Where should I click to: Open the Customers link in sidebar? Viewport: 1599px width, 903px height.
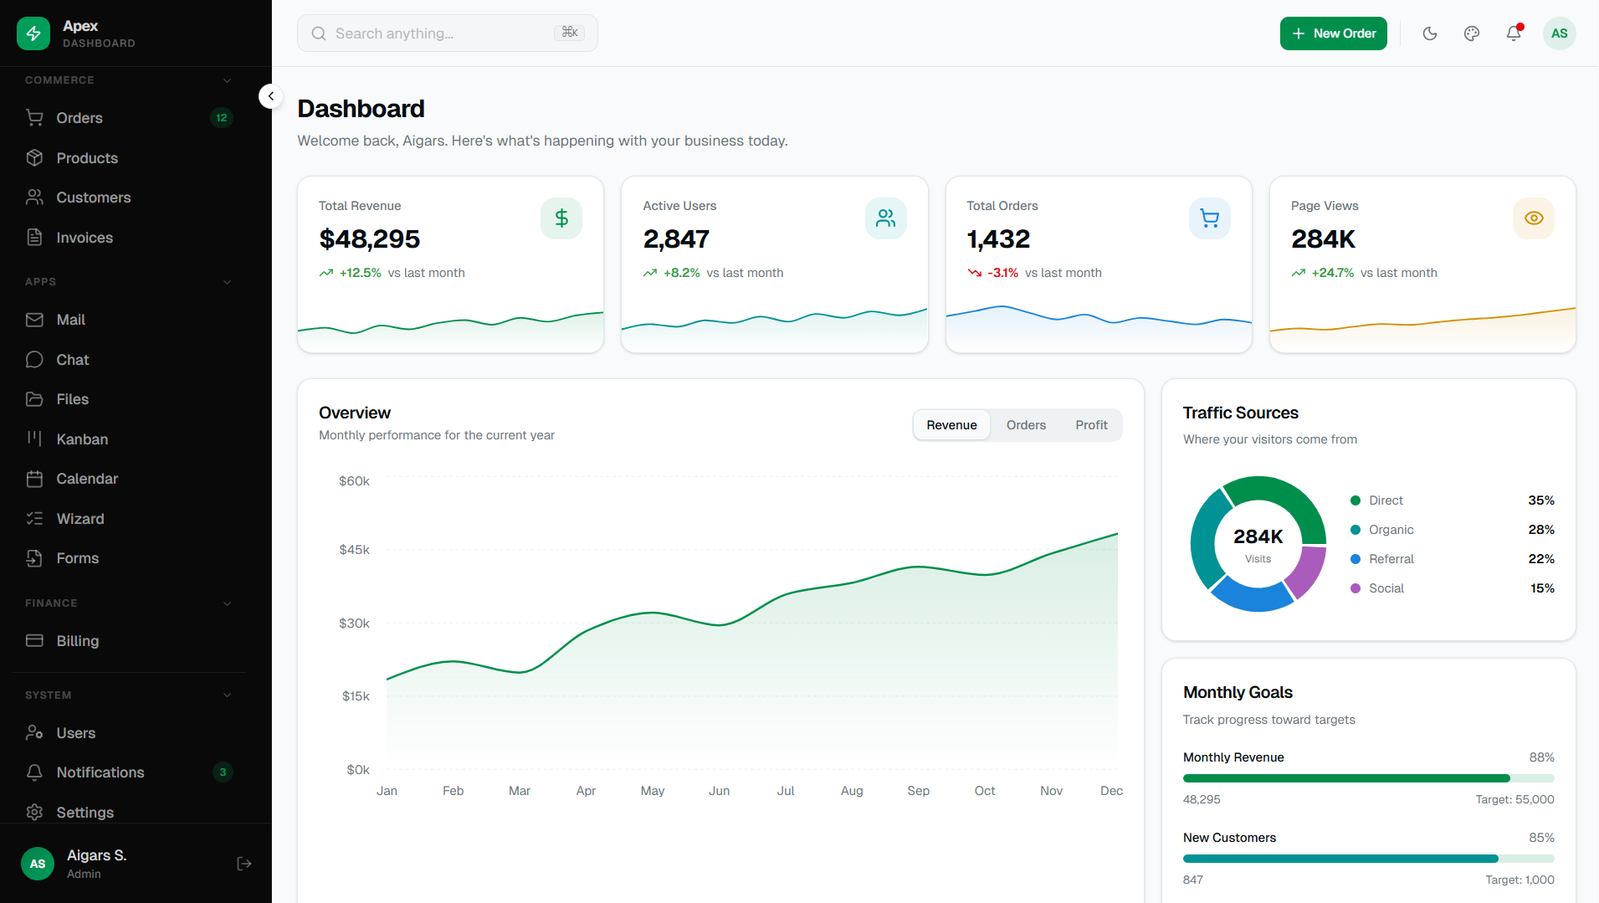[129, 197]
